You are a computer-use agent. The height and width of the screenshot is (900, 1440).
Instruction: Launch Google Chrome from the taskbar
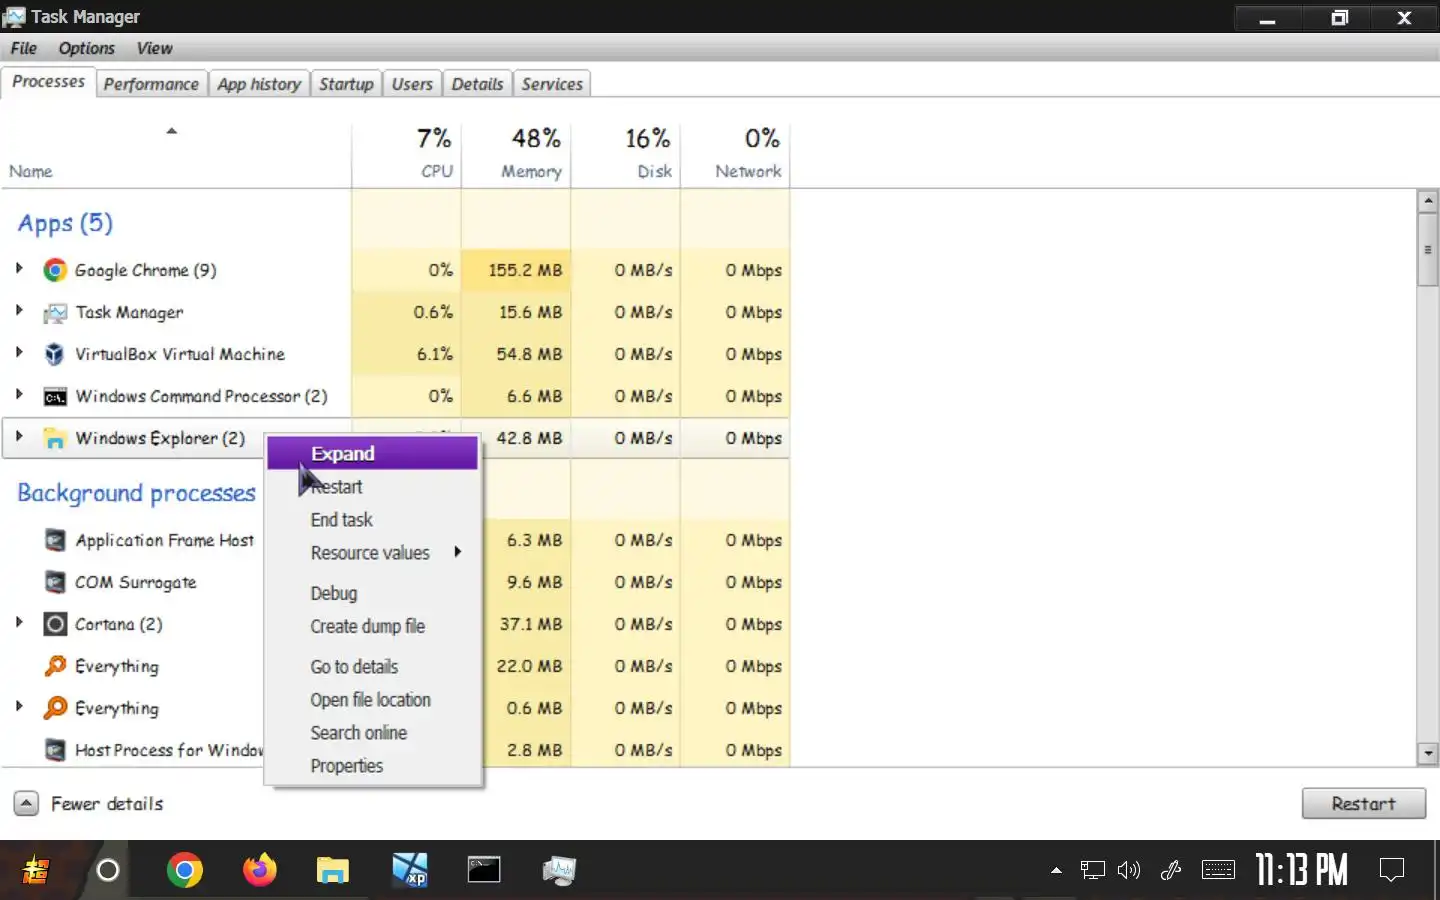[x=185, y=870]
